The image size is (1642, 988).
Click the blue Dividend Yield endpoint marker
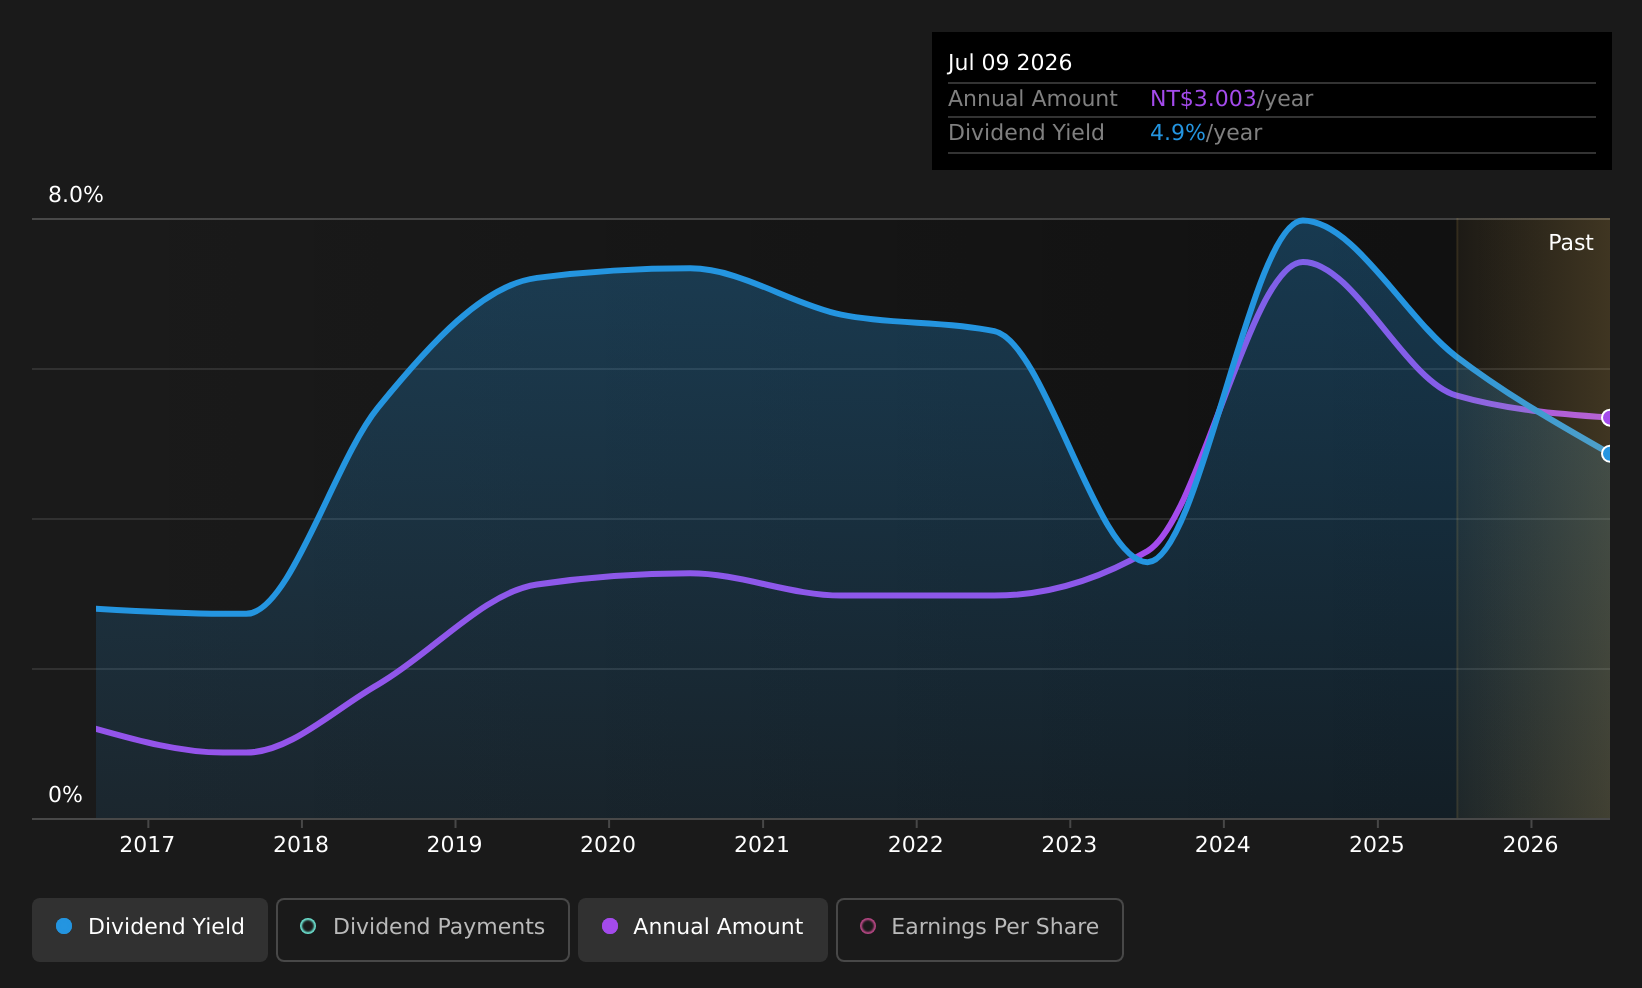1608,454
